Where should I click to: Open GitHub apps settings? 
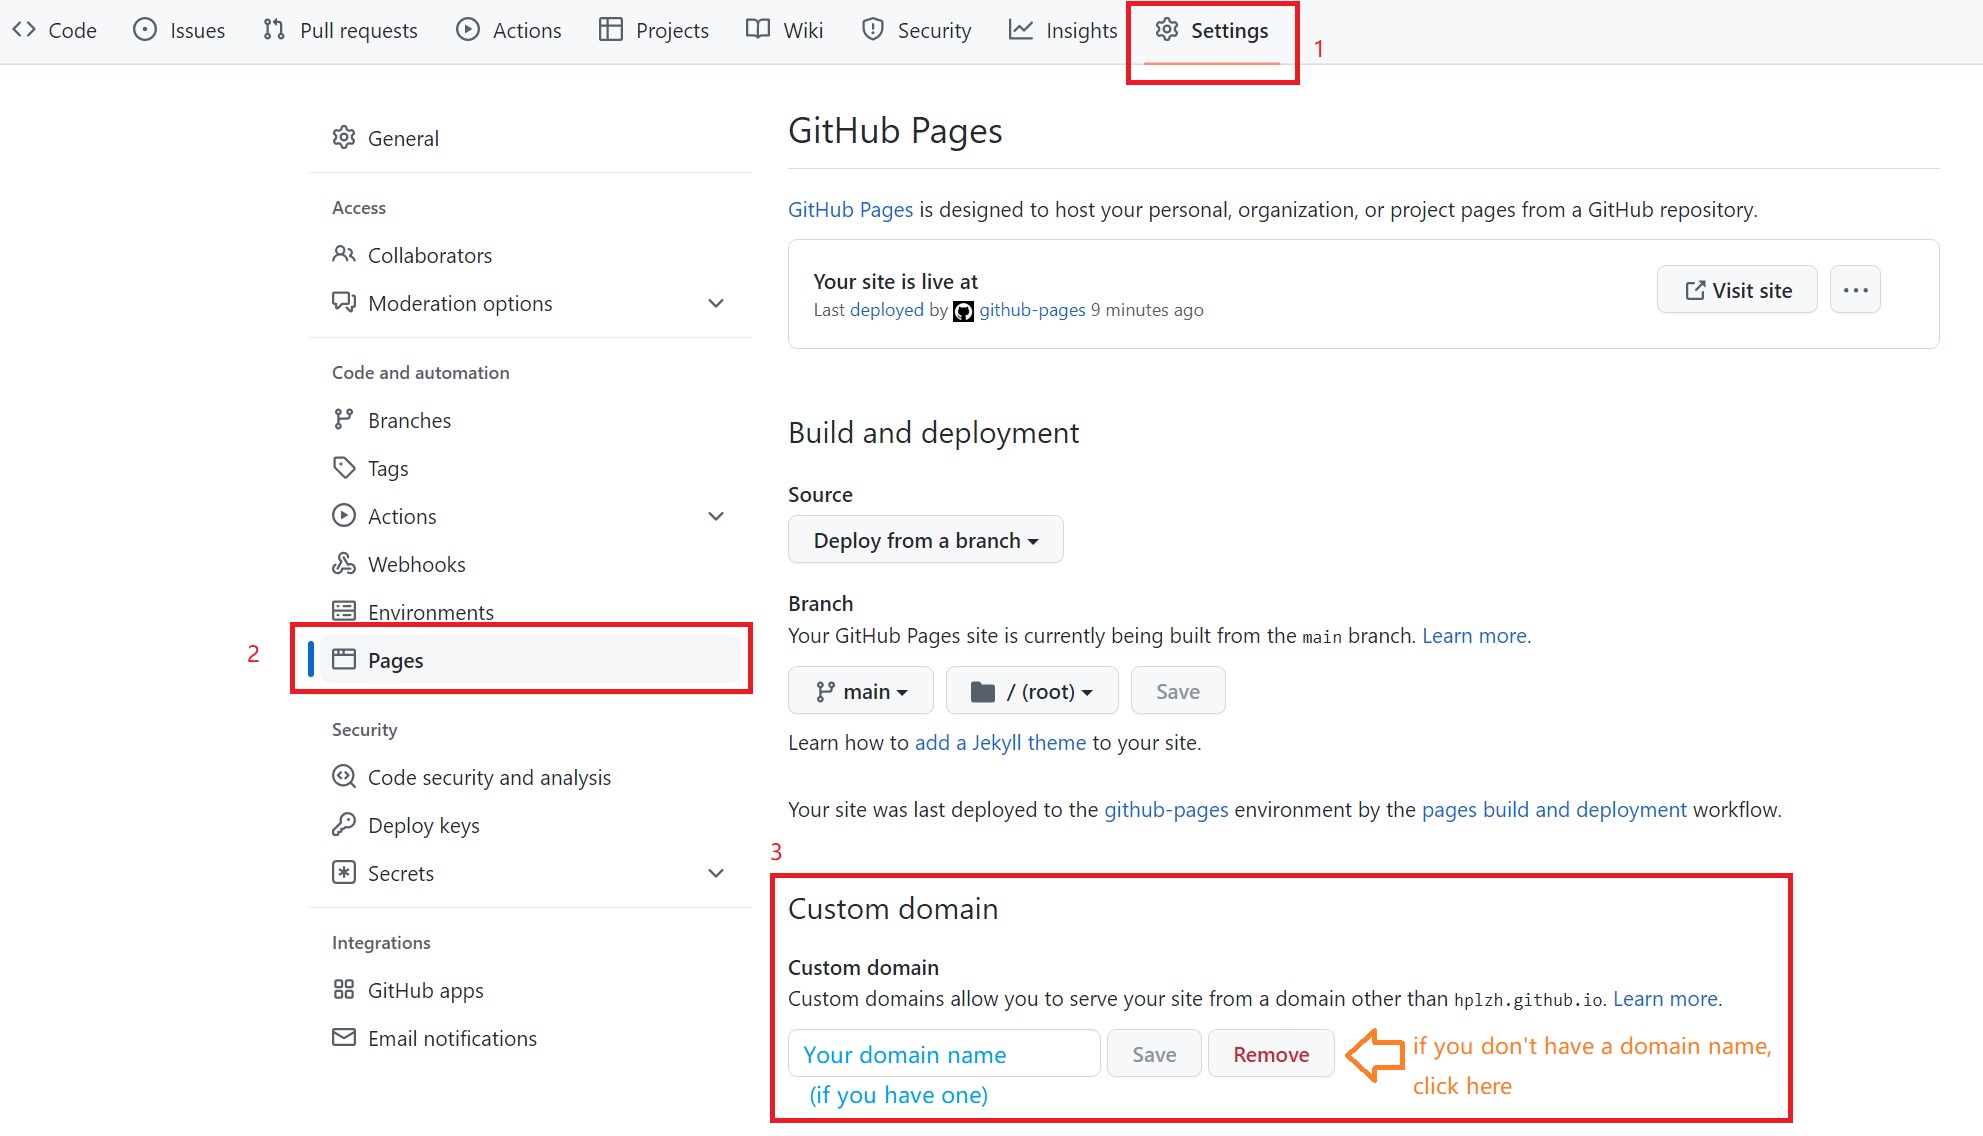530,990
